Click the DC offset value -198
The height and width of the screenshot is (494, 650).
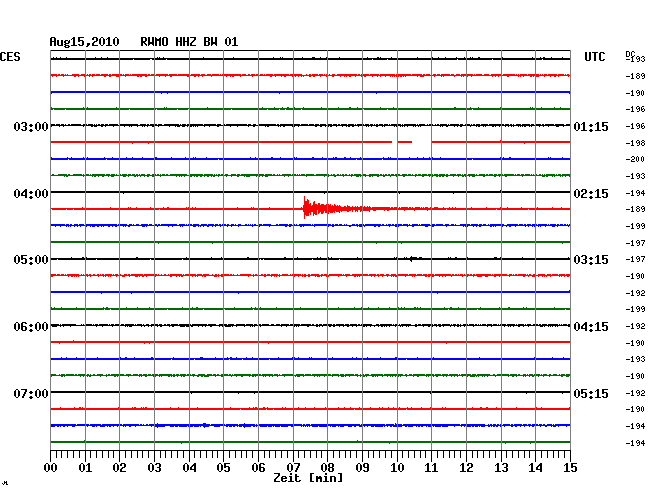pos(635,143)
